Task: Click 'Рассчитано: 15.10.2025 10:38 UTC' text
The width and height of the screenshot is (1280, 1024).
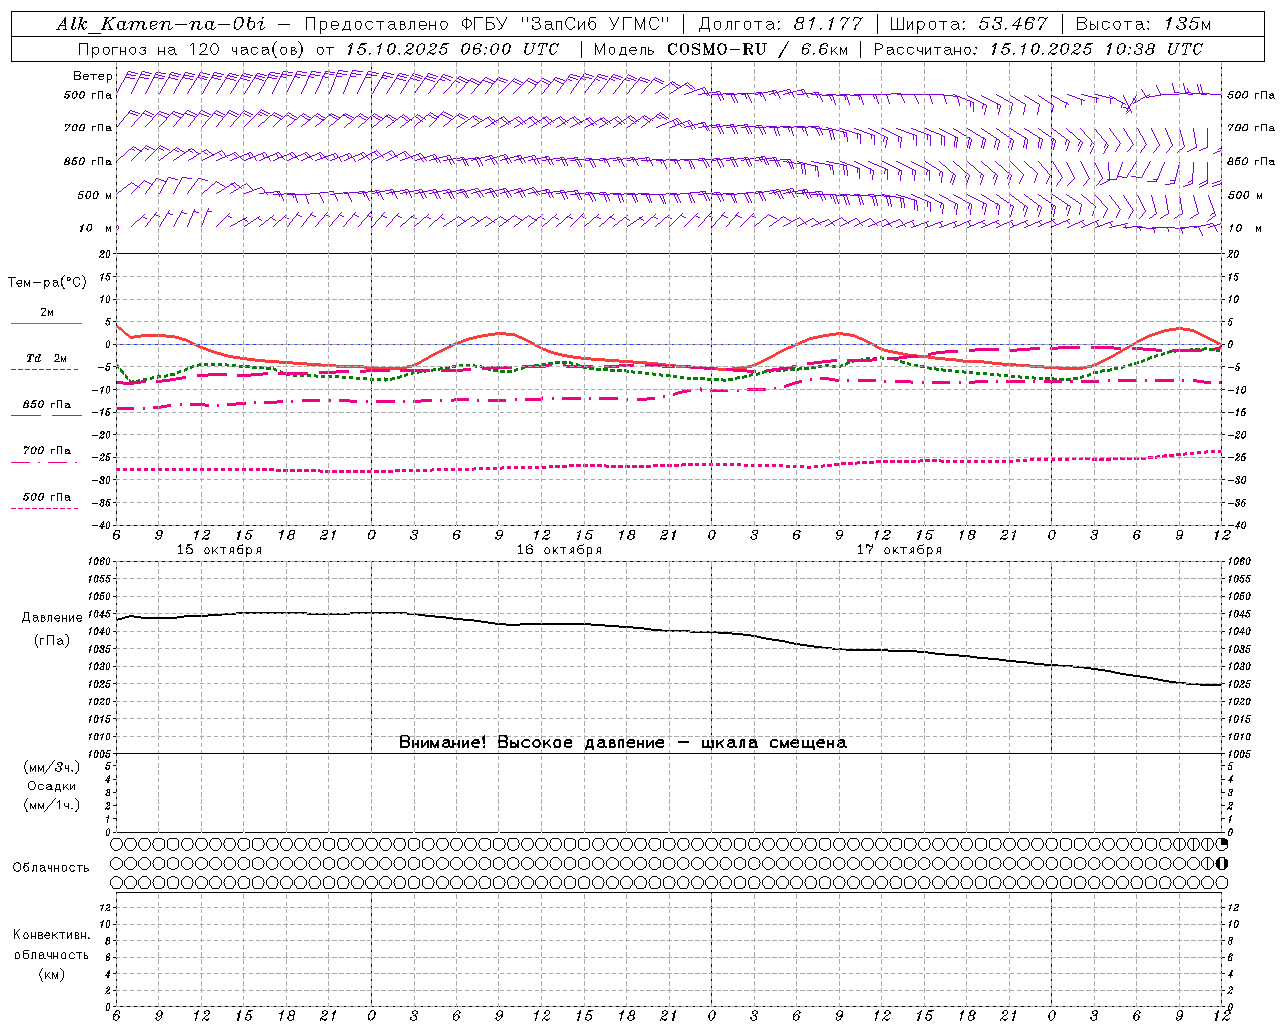Action: (1038, 49)
